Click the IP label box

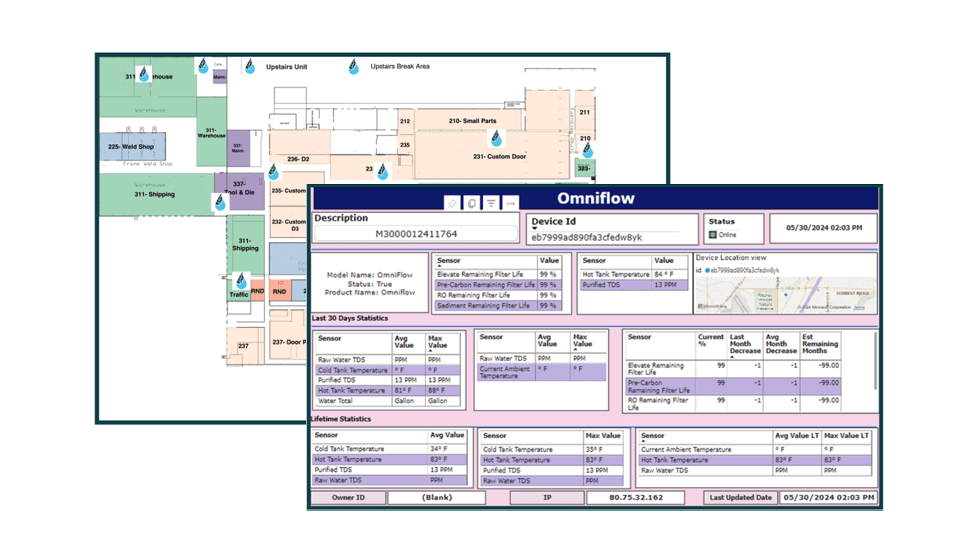point(547,497)
